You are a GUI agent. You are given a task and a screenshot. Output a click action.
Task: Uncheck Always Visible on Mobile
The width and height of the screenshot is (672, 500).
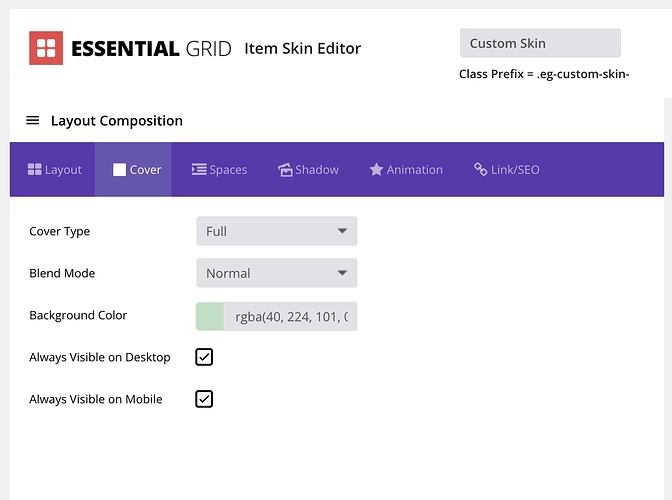pos(204,399)
